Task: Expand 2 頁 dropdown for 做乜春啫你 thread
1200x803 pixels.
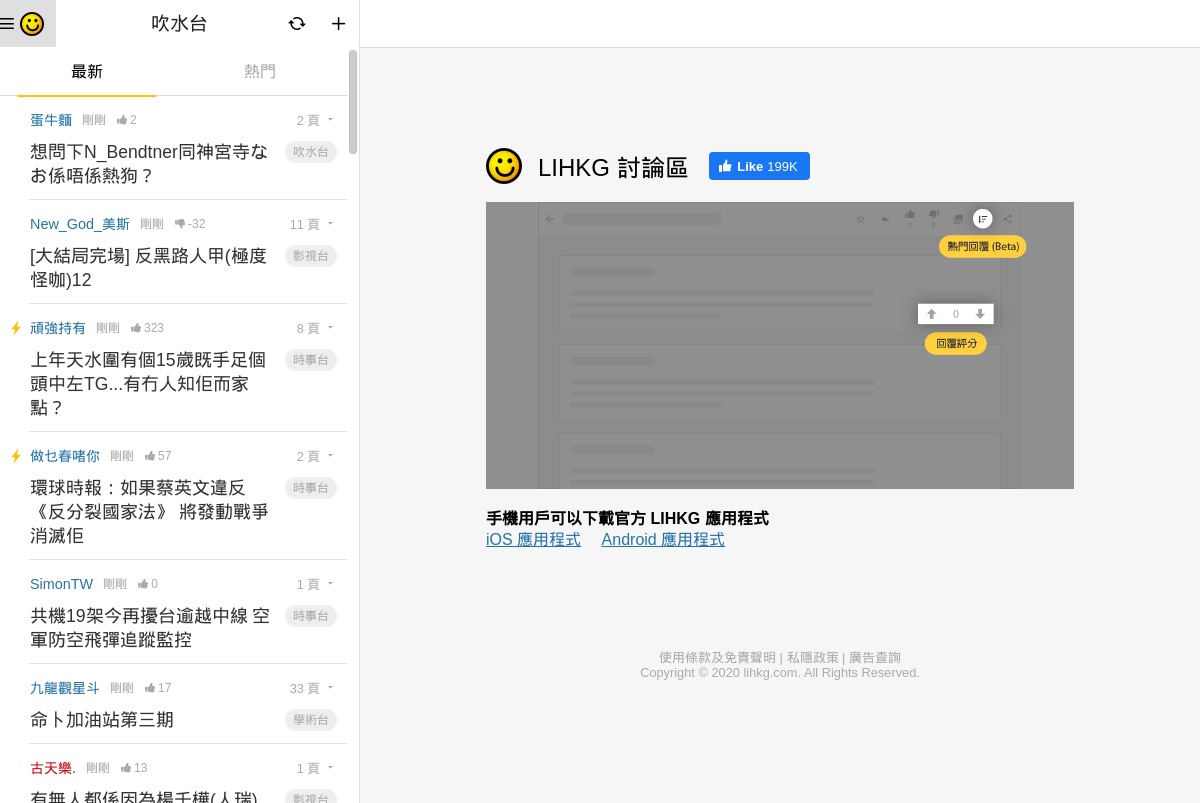Action: 316,456
